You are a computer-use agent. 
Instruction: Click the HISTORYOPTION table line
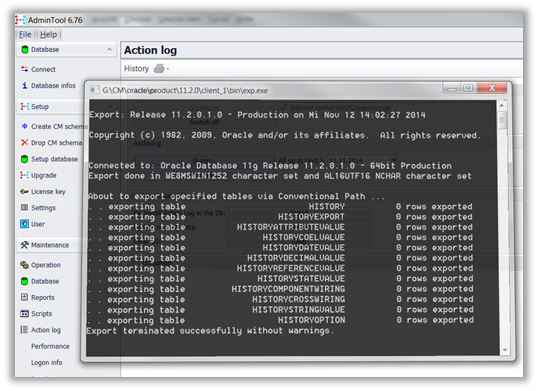(281, 320)
